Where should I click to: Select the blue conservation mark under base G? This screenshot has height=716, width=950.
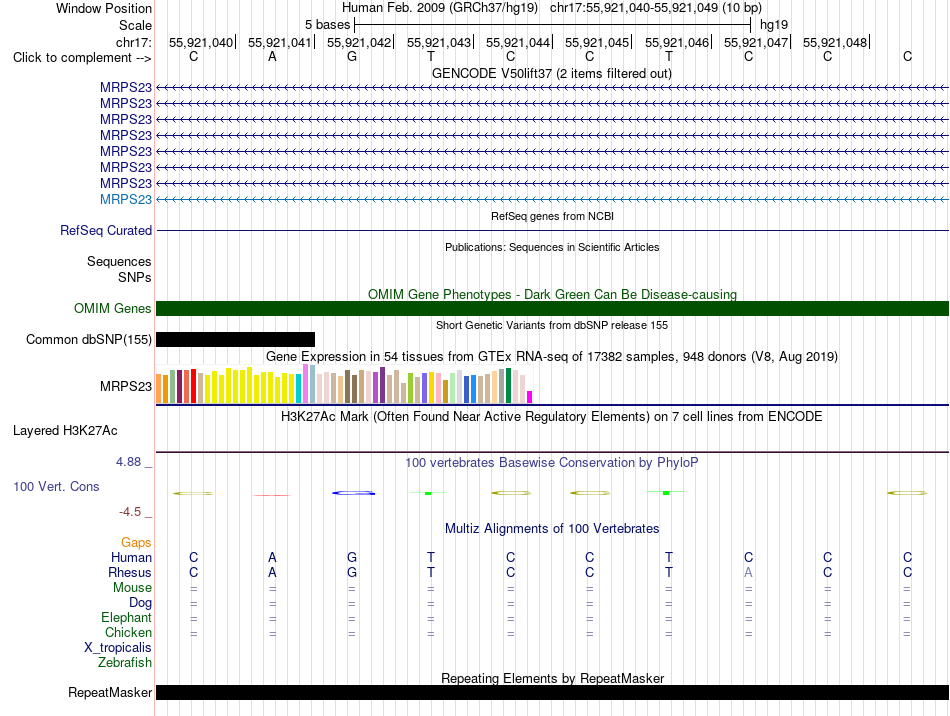354,493
